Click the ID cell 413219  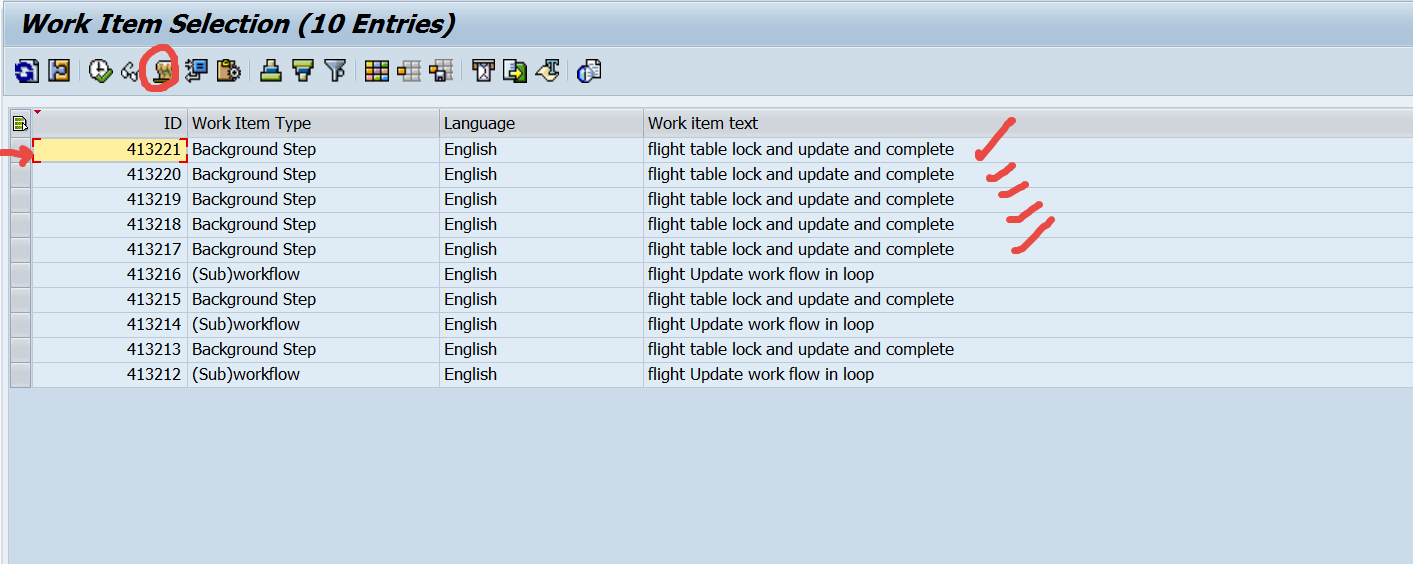(110, 199)
